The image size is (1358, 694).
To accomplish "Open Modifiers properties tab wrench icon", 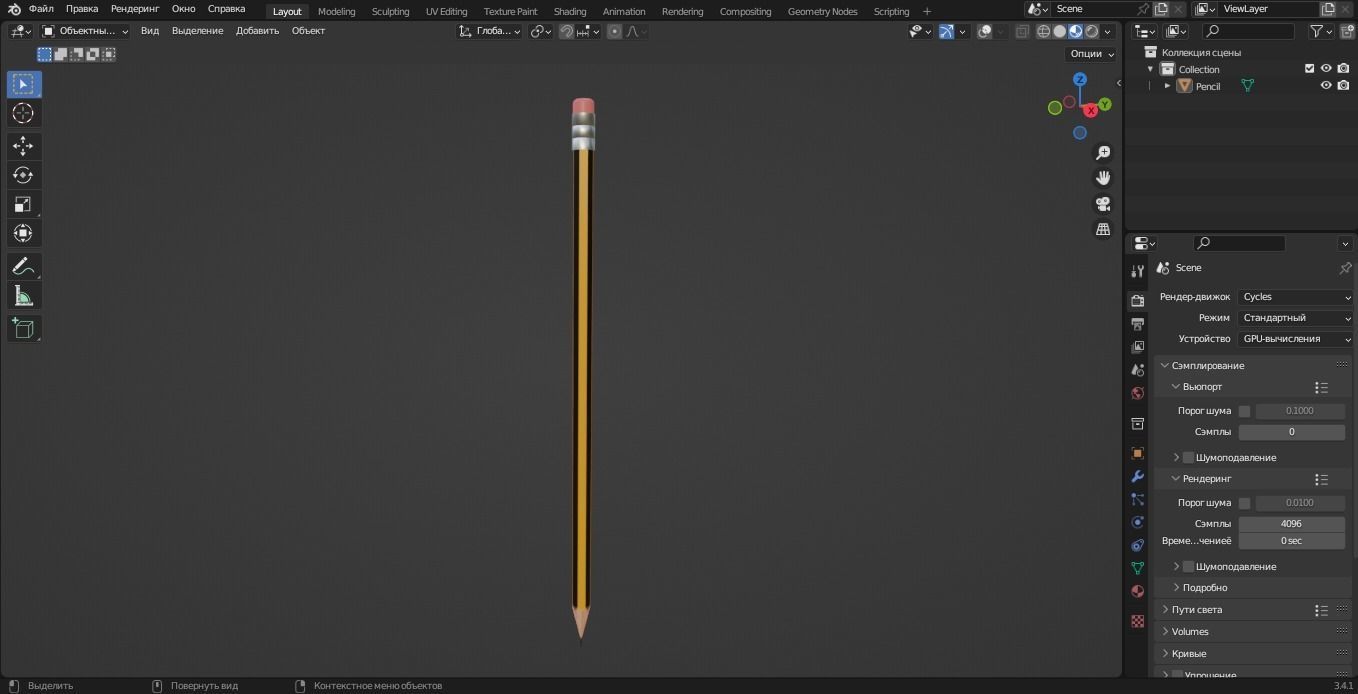I will coord(1137,476).
